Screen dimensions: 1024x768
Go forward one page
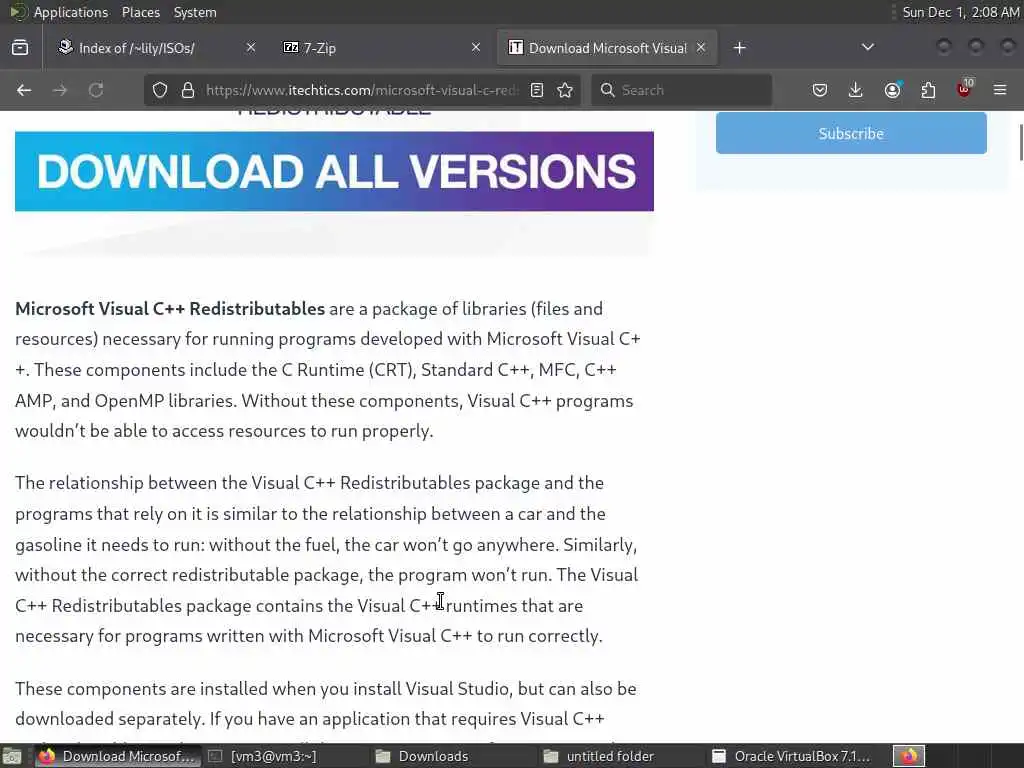coord(60,90)
